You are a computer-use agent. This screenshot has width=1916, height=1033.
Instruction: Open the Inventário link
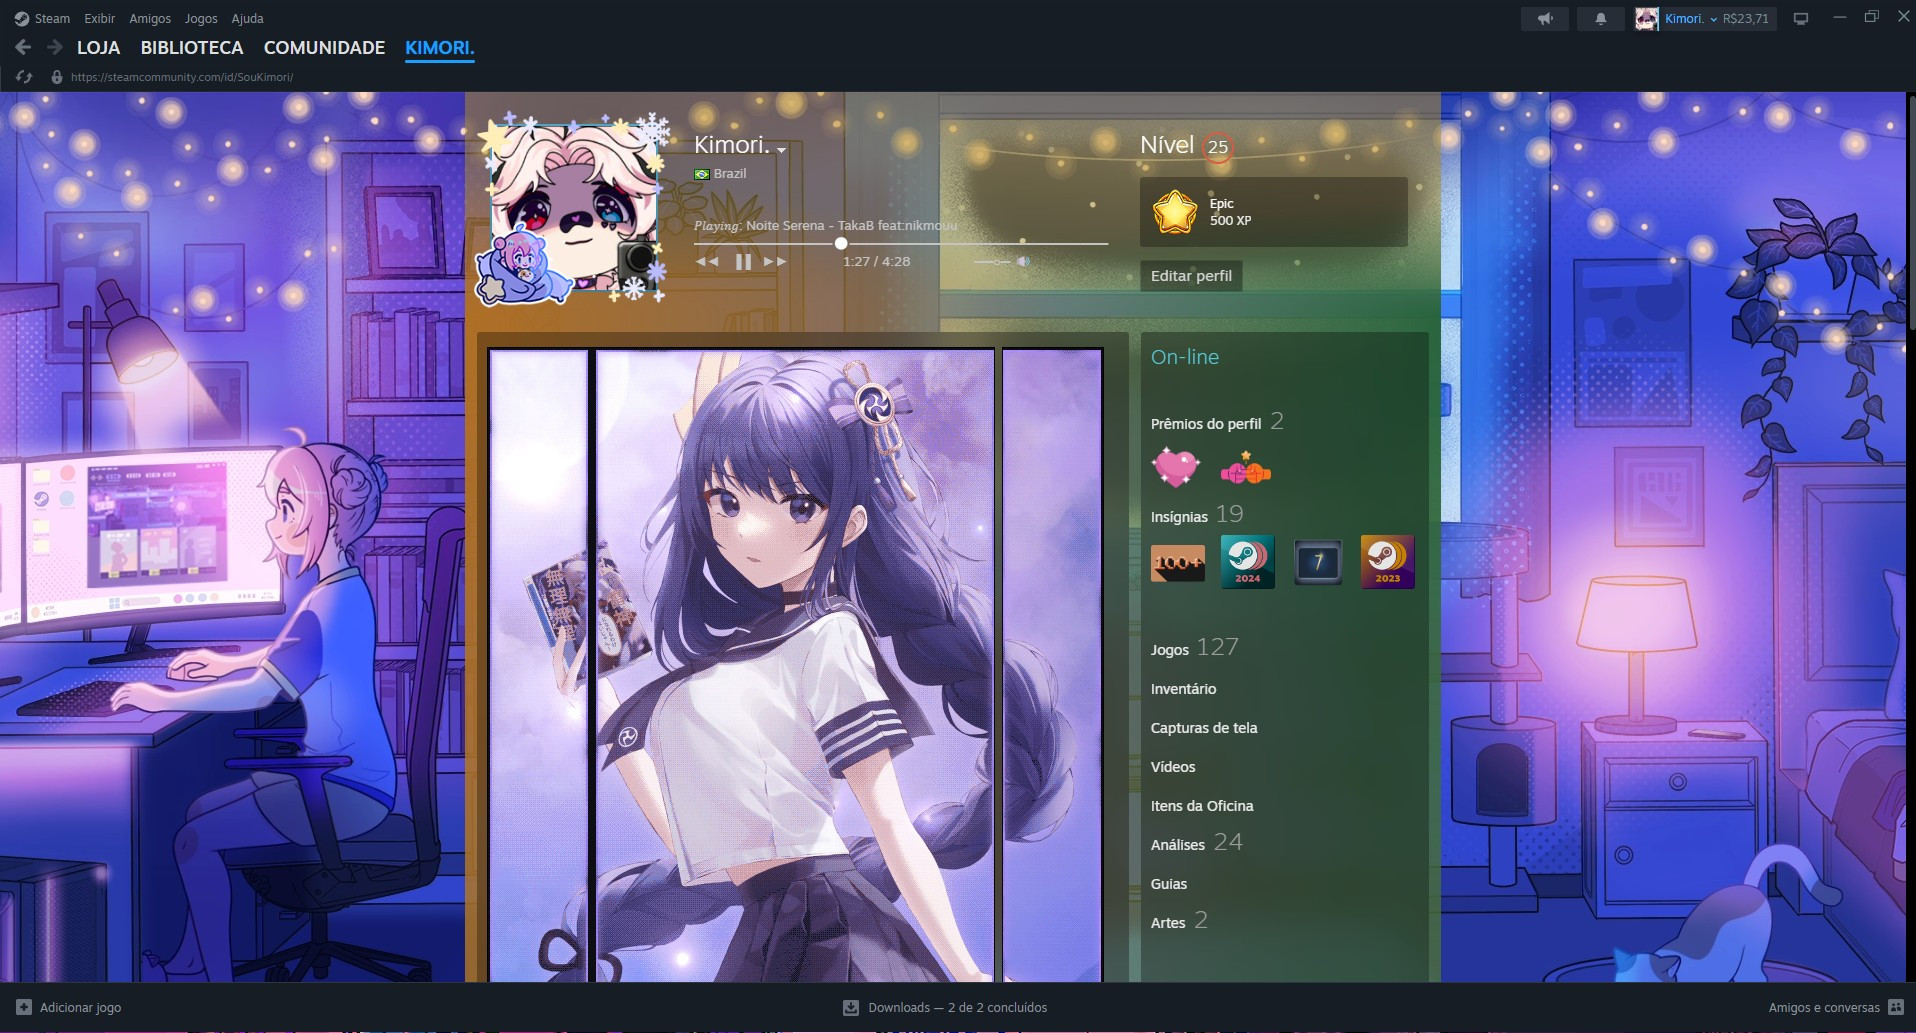click(x=1183, y=689)
